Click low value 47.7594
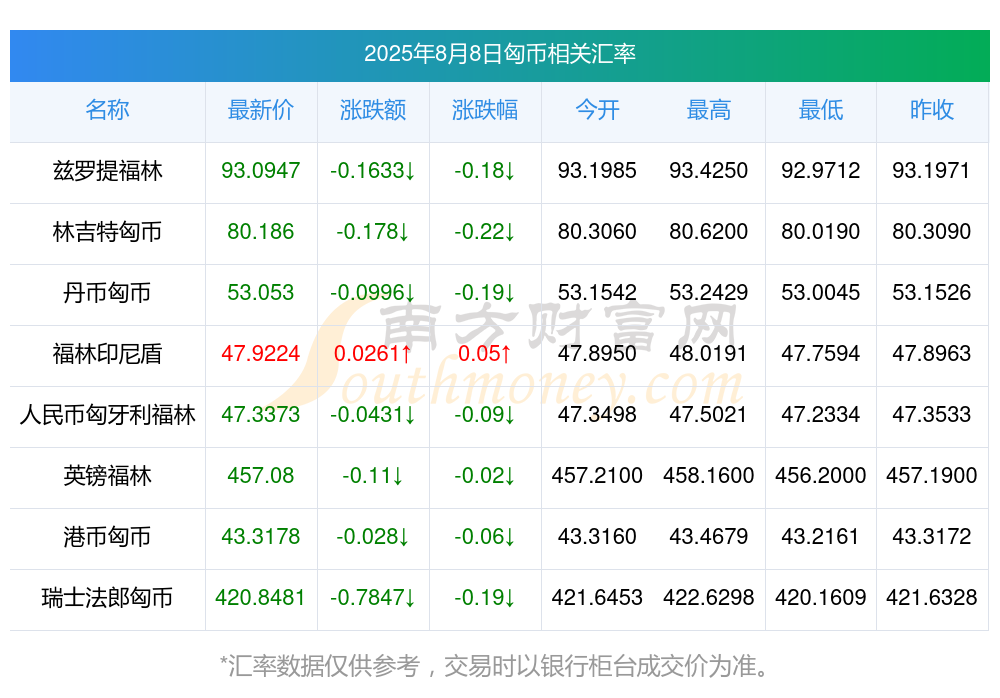The image size is (1000, 698). [x=821, y=353]
